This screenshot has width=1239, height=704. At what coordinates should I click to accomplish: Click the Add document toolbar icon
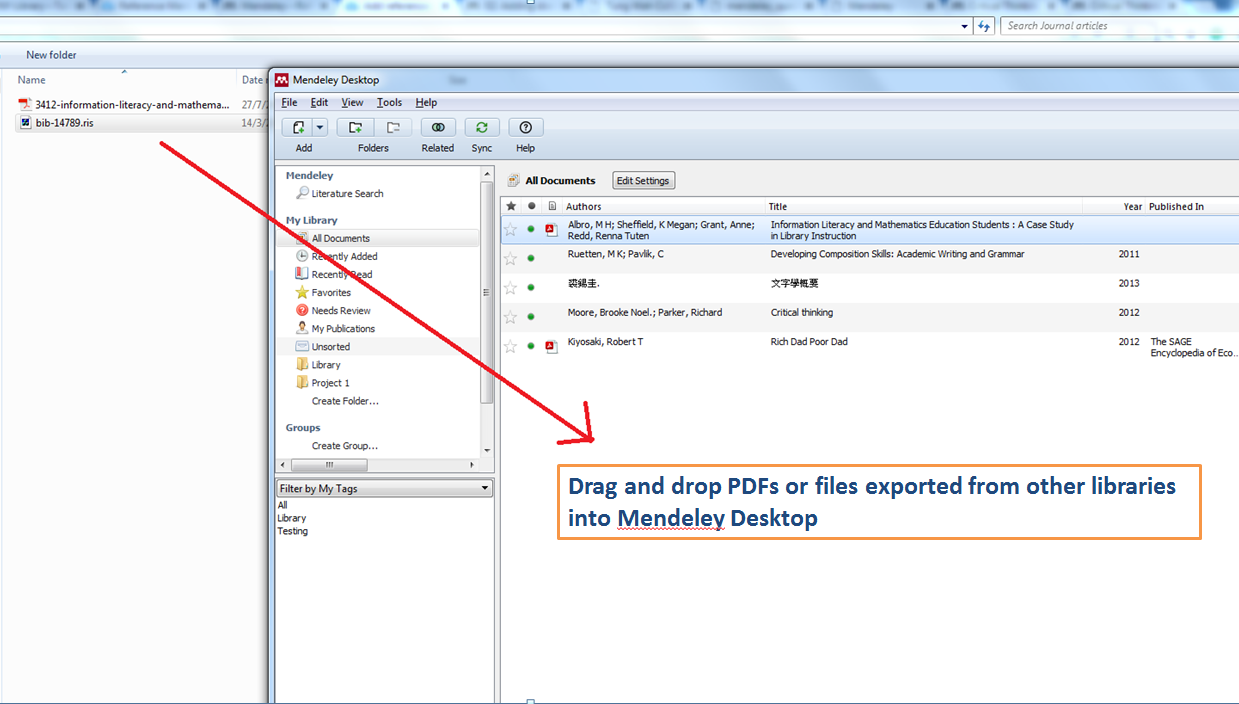click(x=297, y=127)
